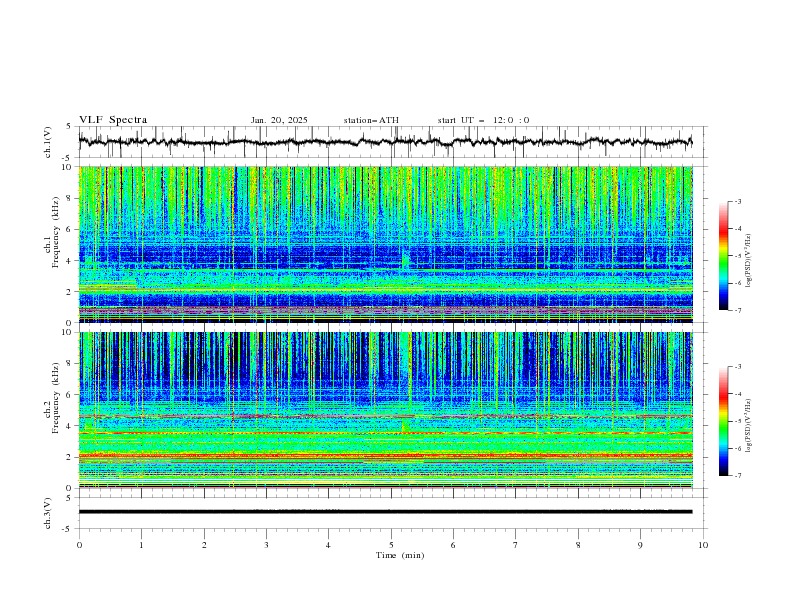Click the "ch.3(V)" axis label
The width and height of the screenshot is (792, 612).
point(48,513)
